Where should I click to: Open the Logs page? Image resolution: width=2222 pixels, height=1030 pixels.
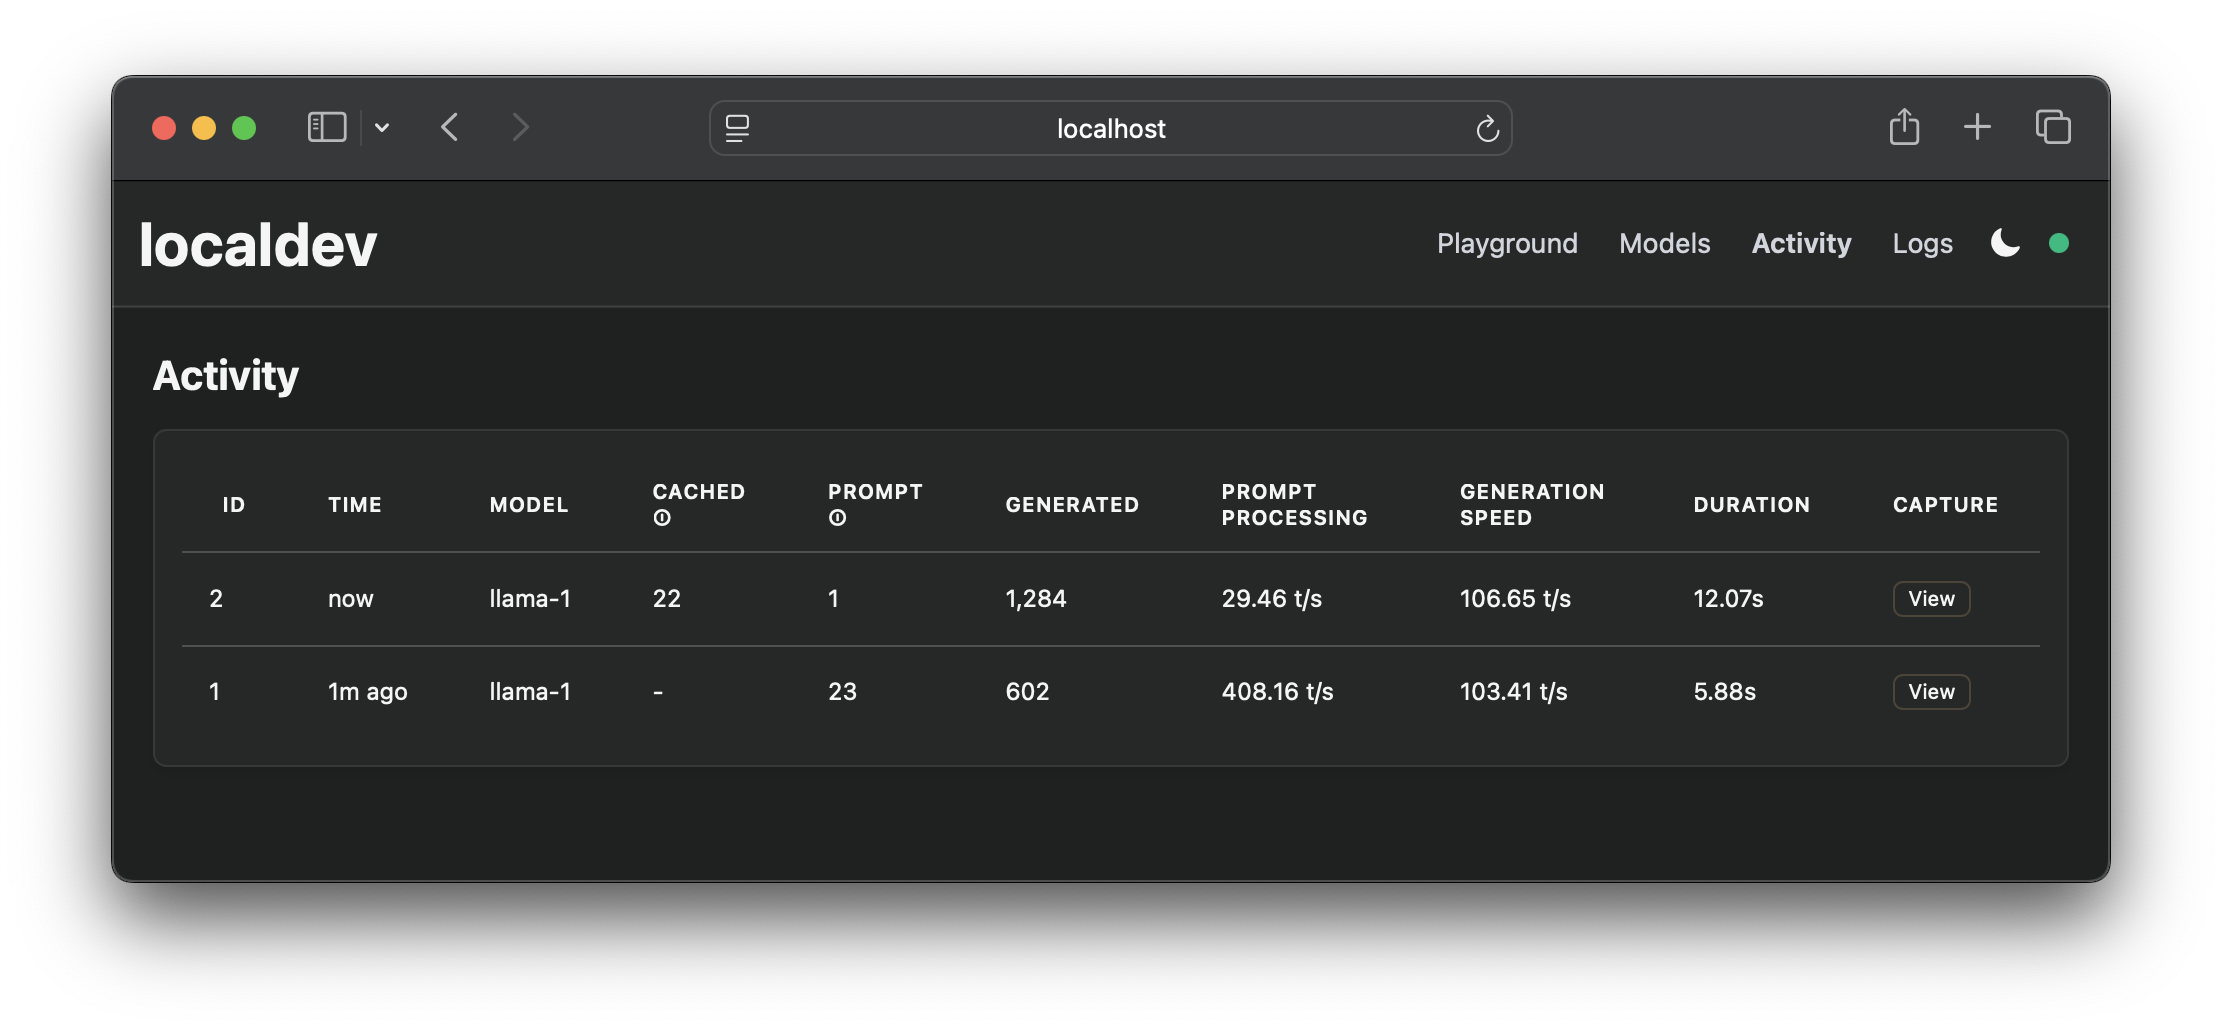pos(1922,243)
